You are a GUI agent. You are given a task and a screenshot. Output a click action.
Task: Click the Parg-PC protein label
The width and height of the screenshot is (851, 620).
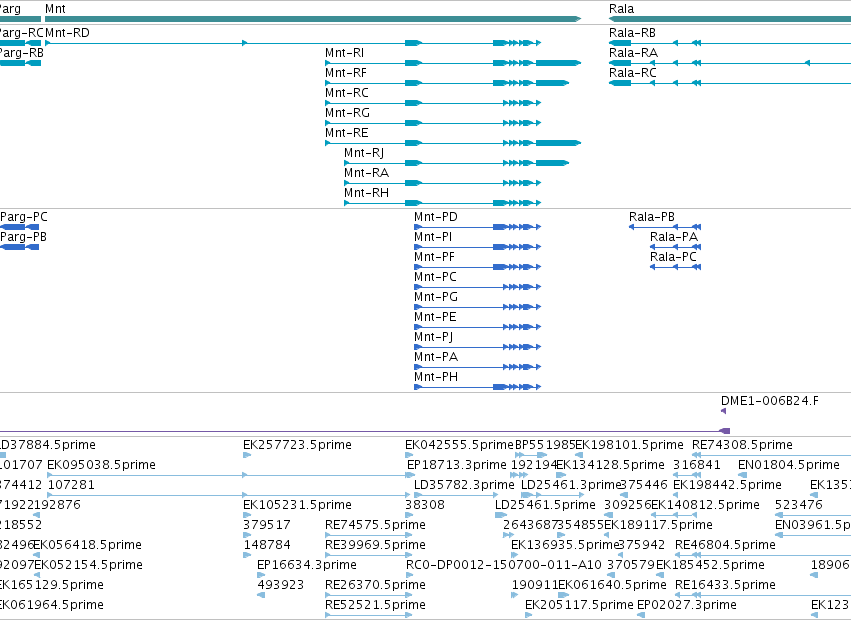coord(24,217)
